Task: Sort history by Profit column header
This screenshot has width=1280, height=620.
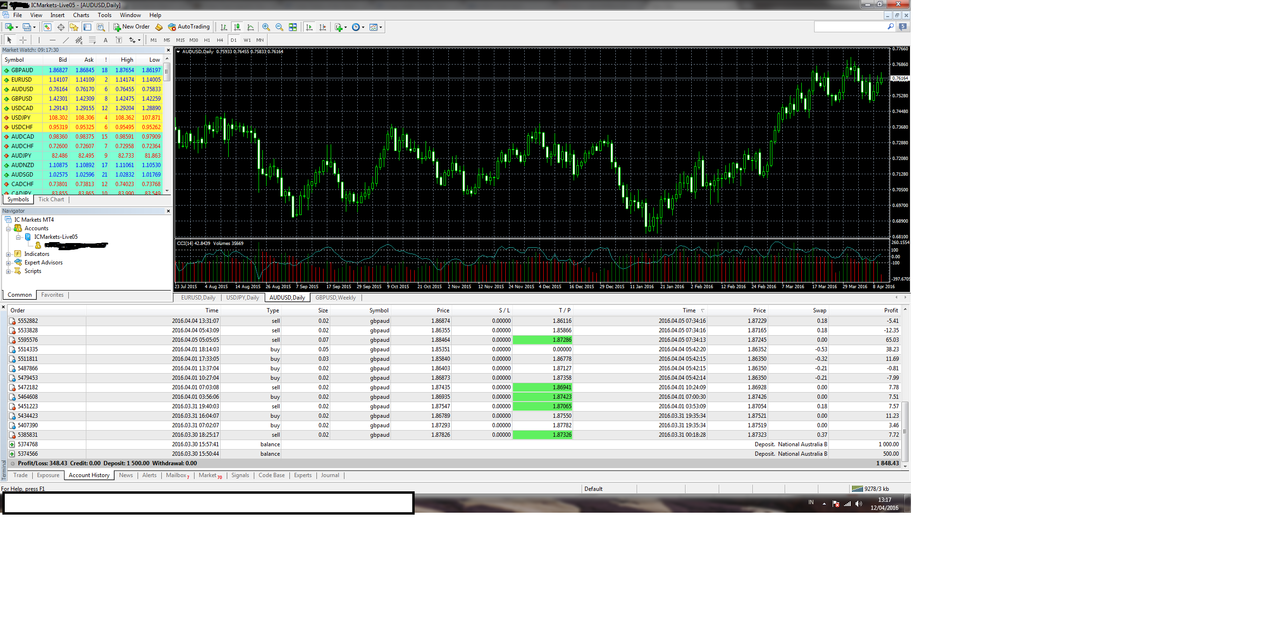Action: 891,310
